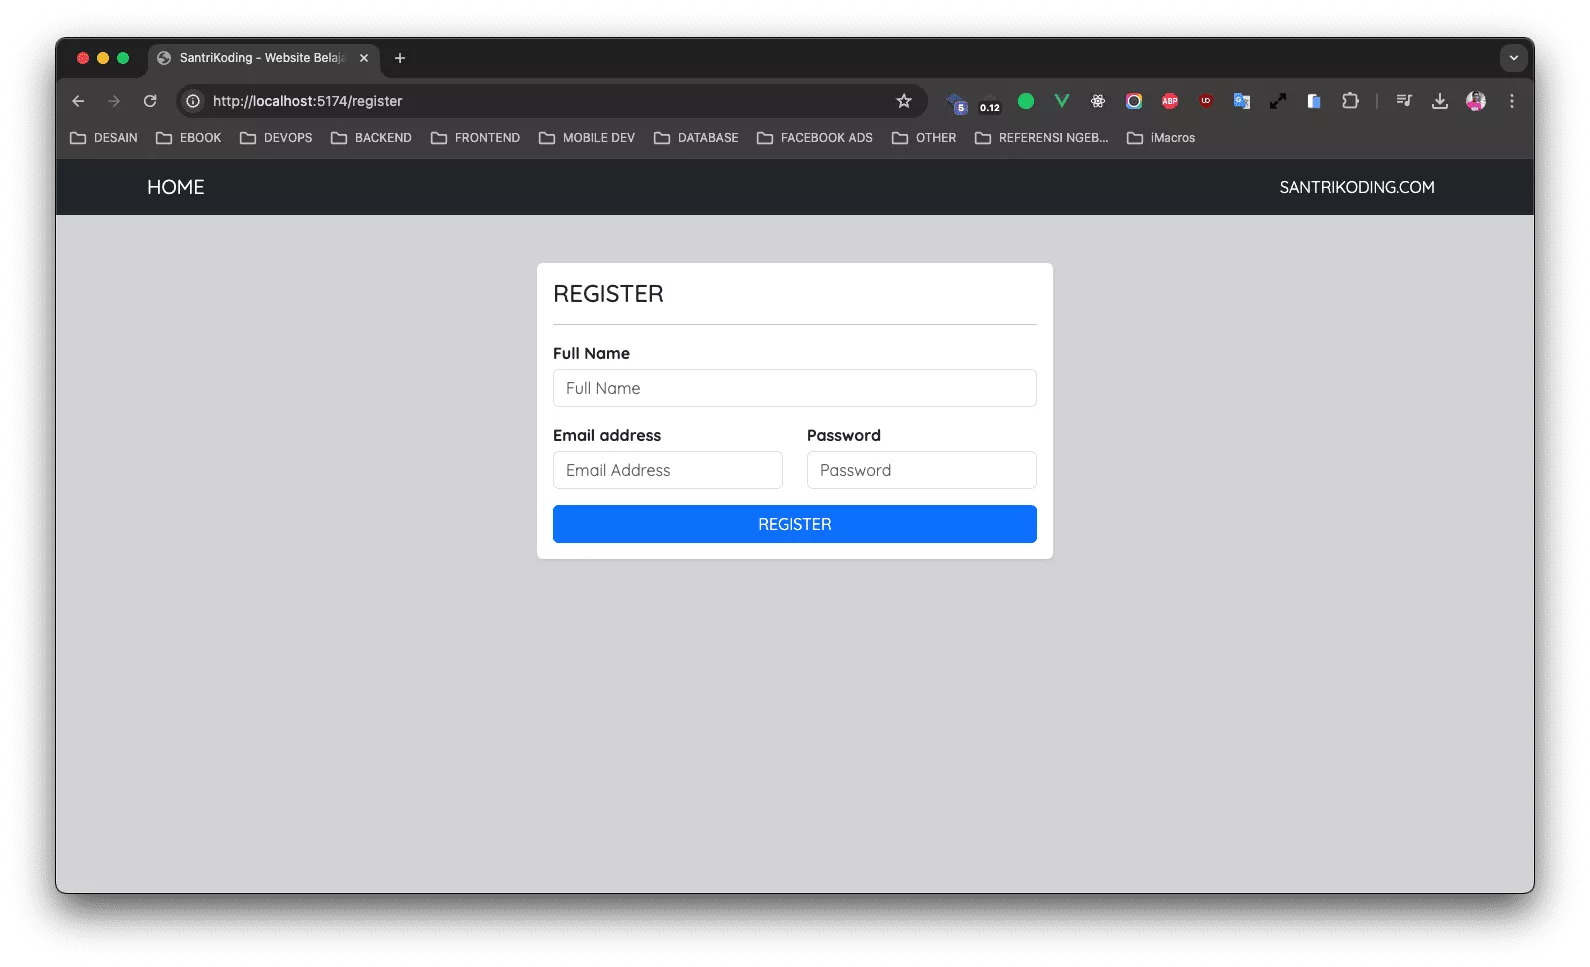
Task: Close the SantriKoding tab
Action: 364,58
